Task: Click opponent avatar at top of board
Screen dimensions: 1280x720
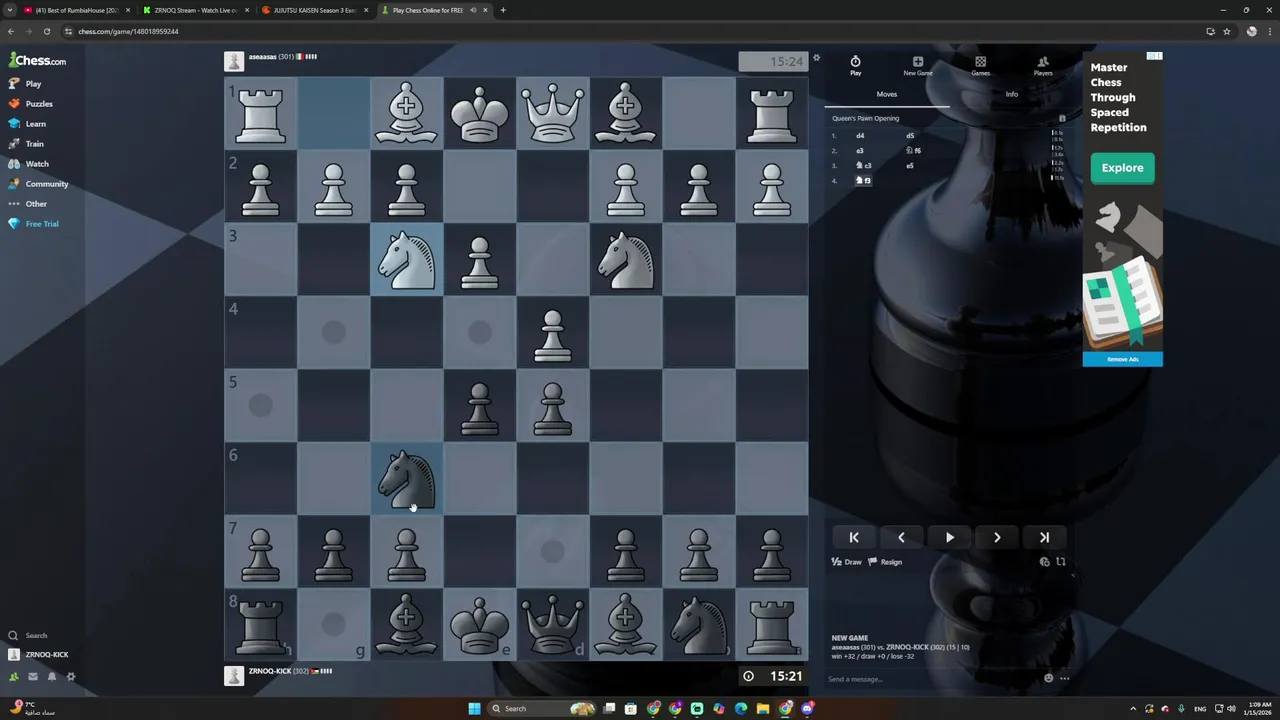Action: (234, 62)
